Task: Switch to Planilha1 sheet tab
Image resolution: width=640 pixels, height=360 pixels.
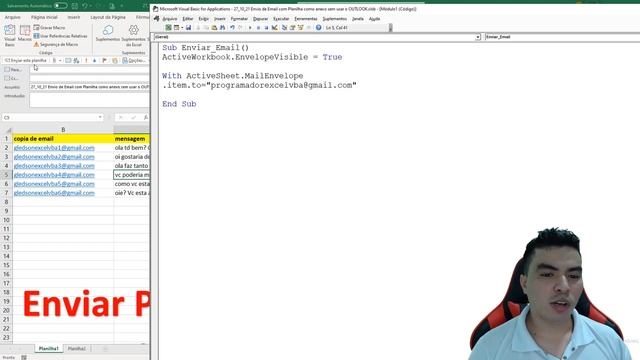Action: click(49, 349)
